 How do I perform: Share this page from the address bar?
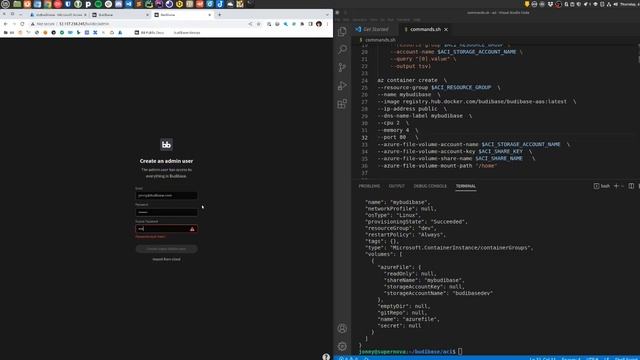coord(250,24)
